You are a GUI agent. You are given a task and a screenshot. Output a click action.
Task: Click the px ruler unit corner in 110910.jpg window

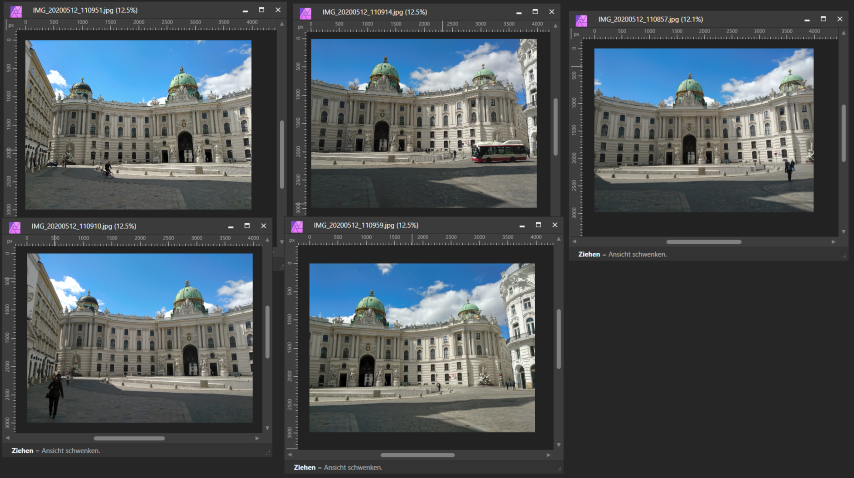[9, 241]
